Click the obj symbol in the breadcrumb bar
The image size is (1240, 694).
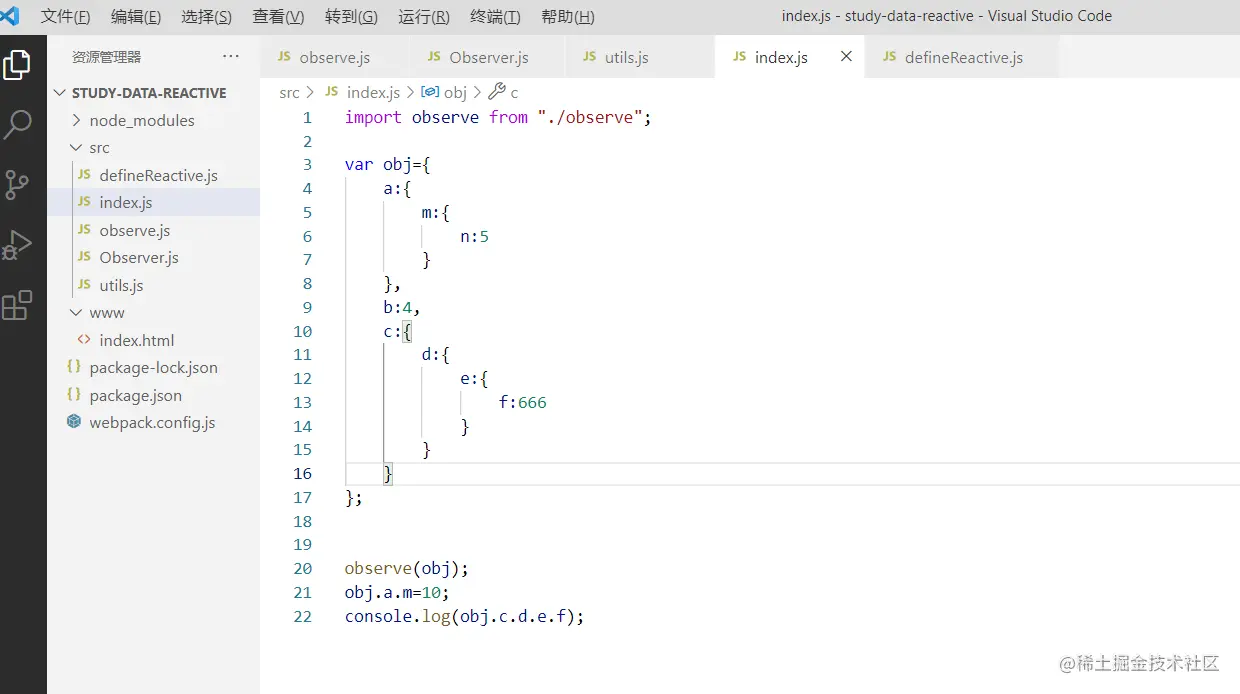455,92
